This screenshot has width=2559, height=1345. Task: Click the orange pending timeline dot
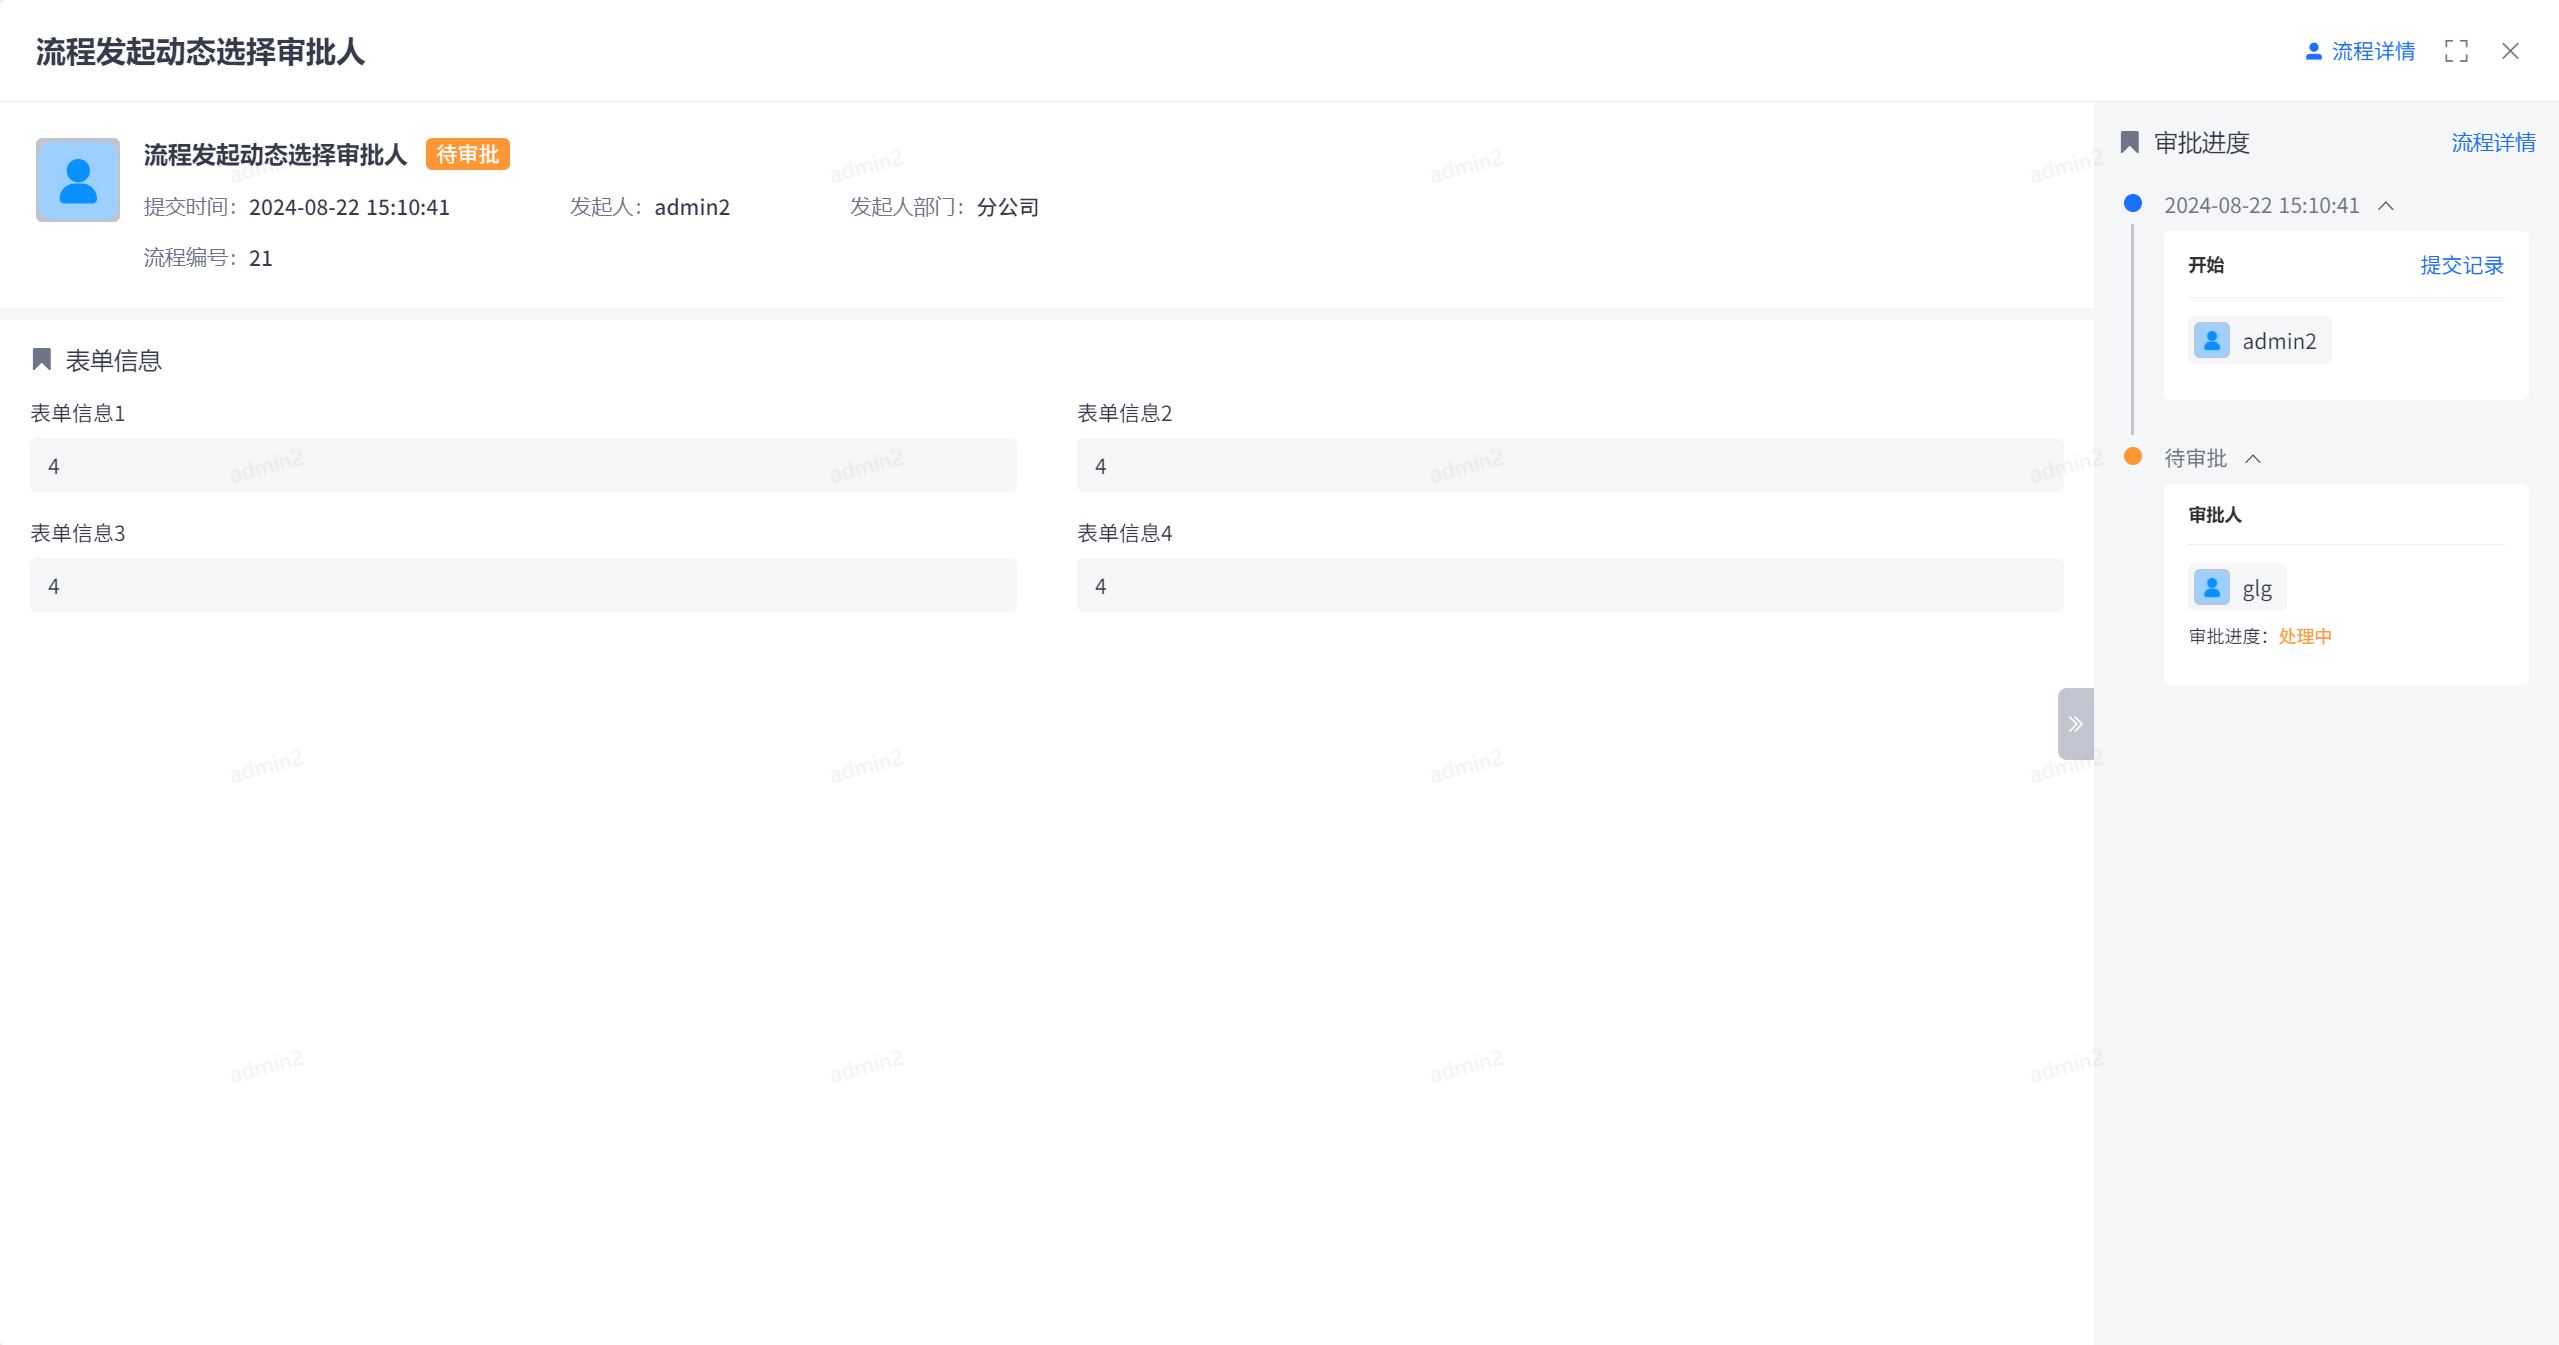point(2133,457)
